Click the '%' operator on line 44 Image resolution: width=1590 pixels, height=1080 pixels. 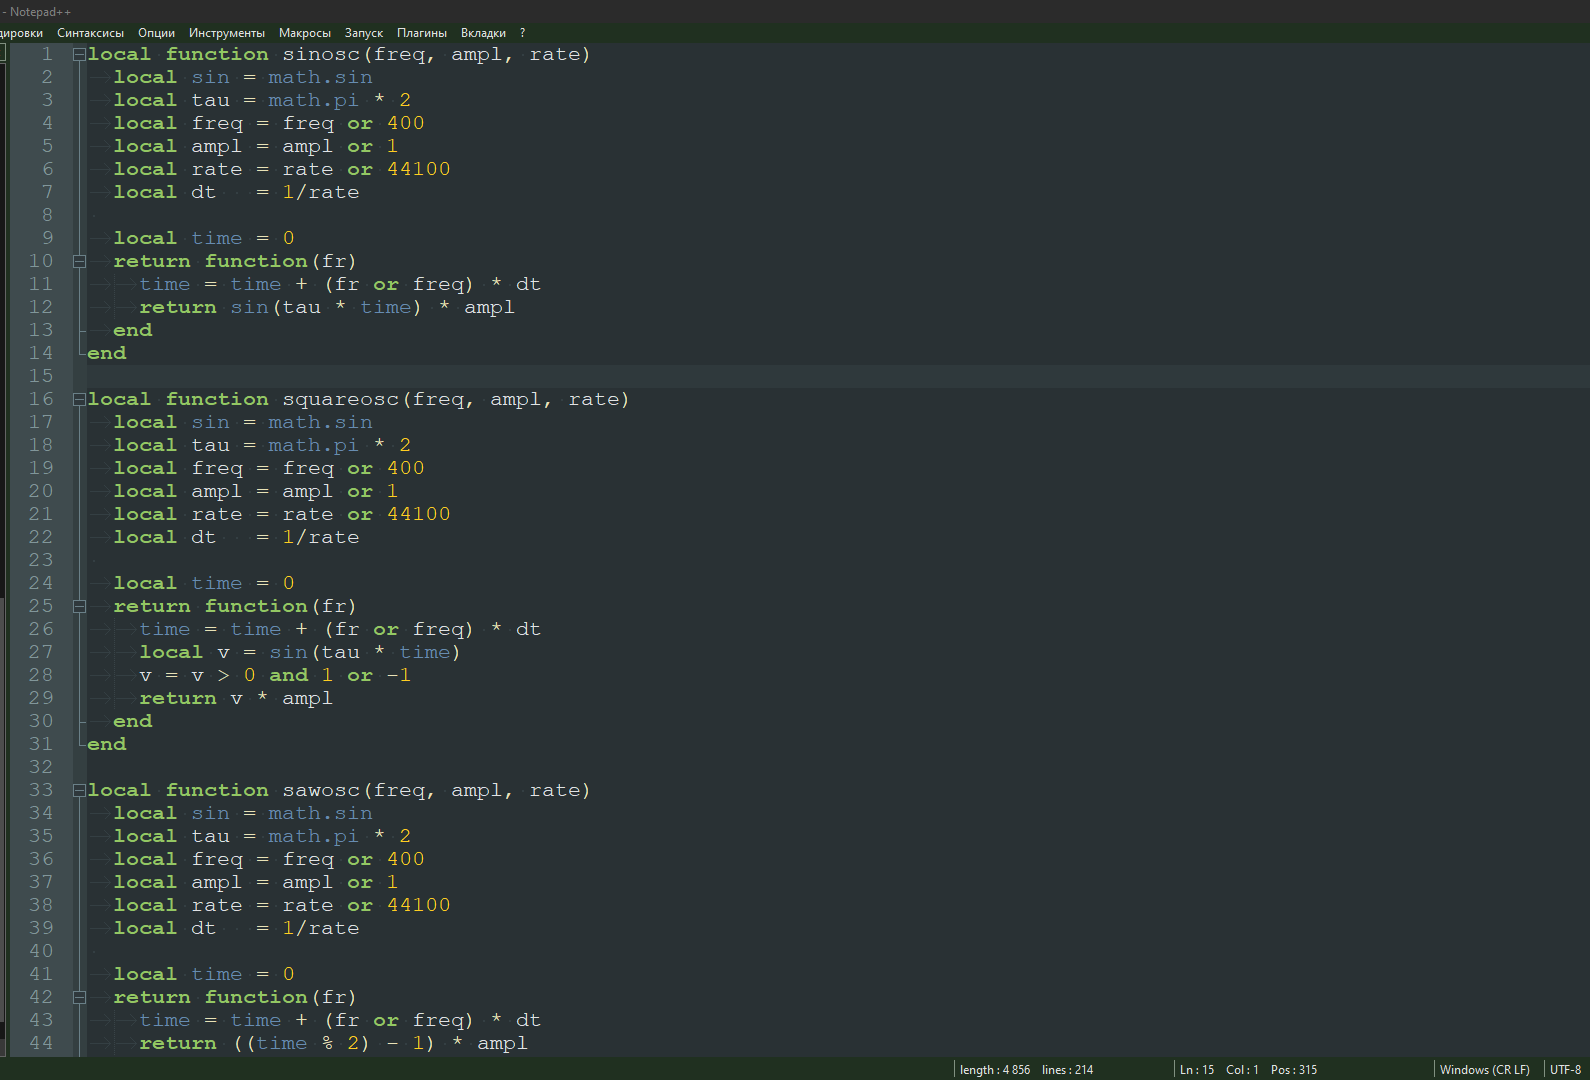coord(328,1043)
